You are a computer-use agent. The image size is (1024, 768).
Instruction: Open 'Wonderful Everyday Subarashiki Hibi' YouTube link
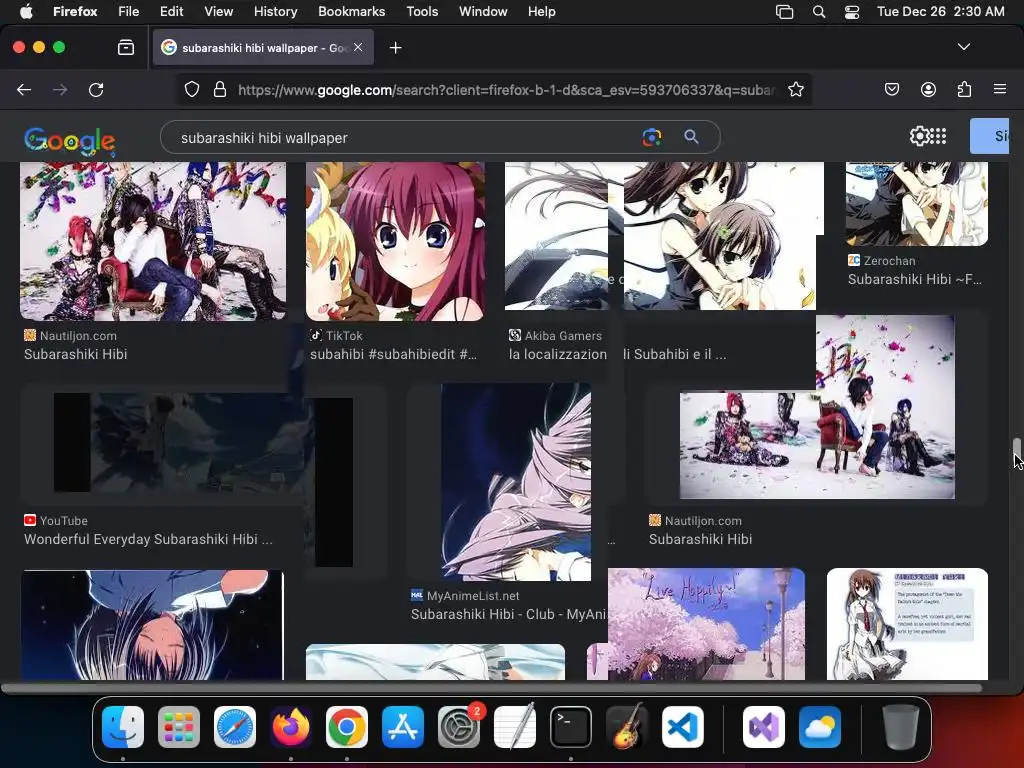coord(148,539)
